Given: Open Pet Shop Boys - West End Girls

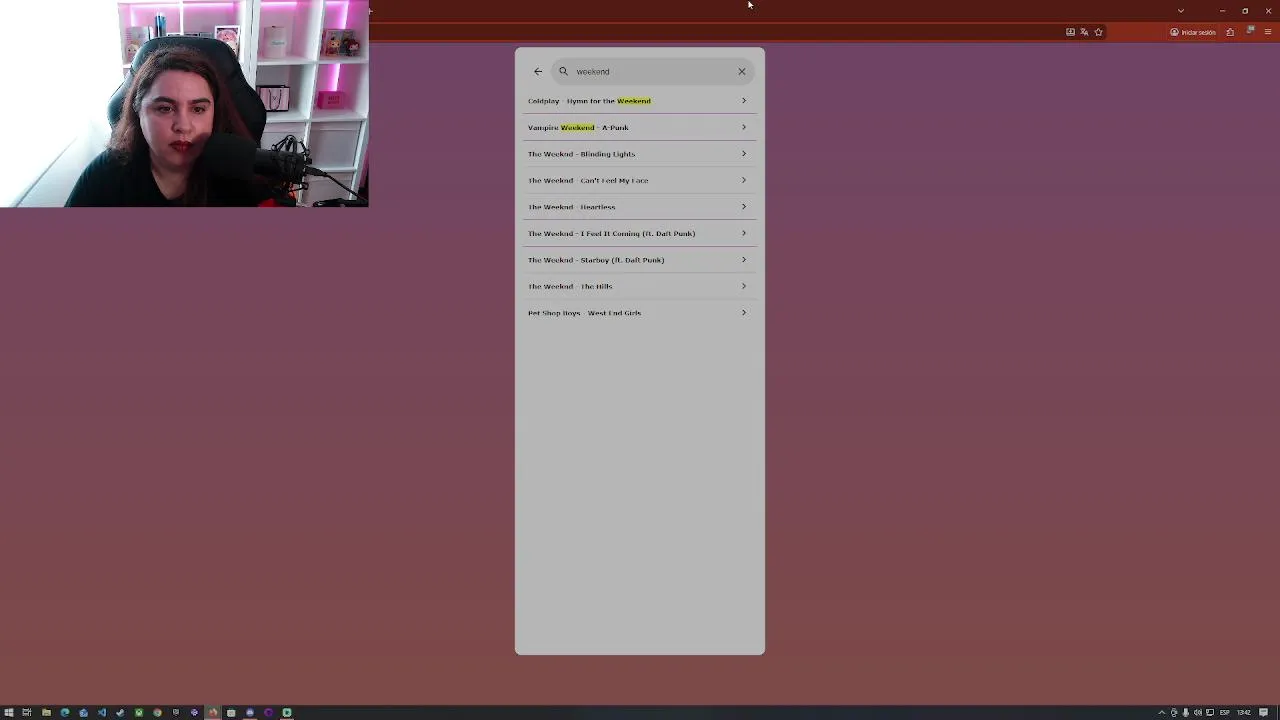Looking at the screenshot, I should 640,313.
